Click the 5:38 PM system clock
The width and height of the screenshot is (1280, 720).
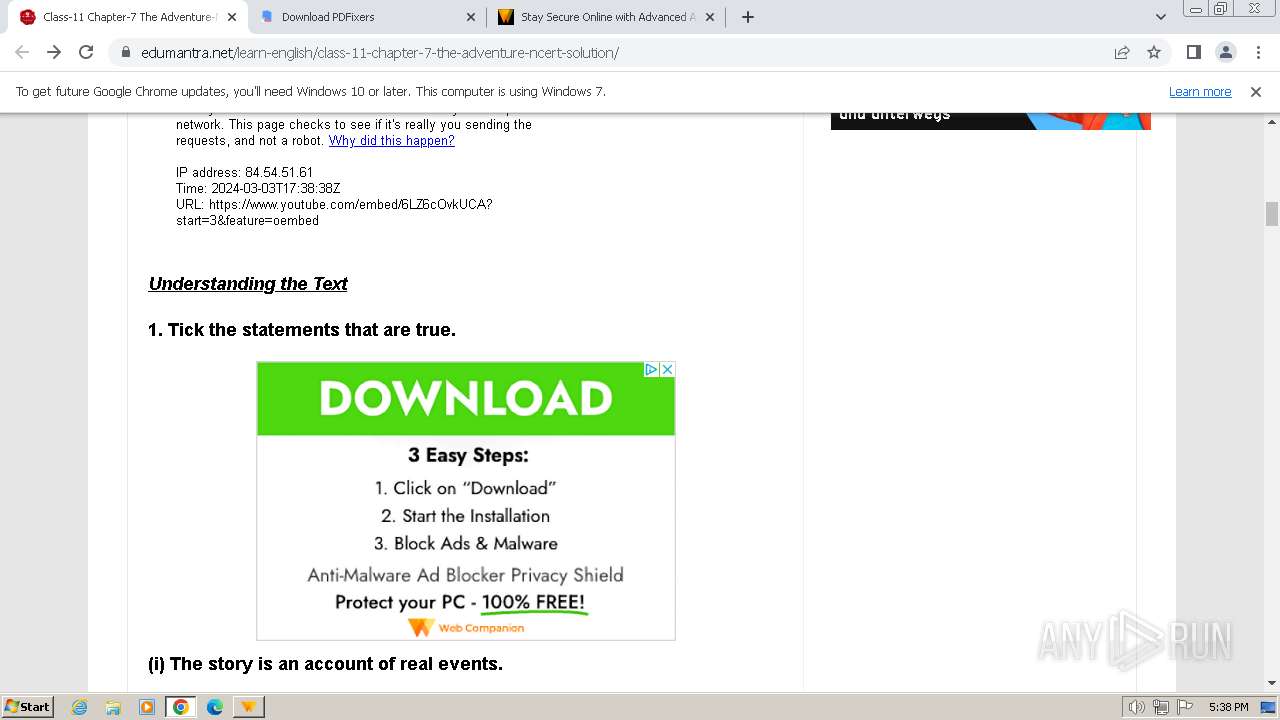(1228, 707)
